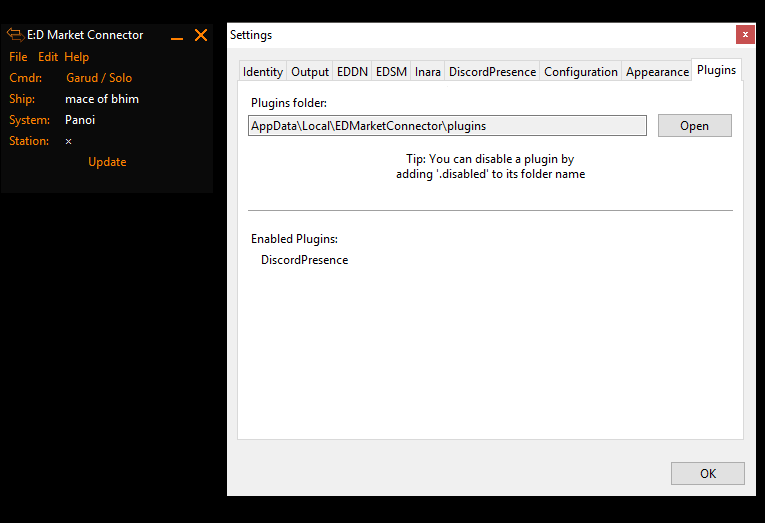Select DiscordPresence in Enabled Plugins list
The width and height of the screenshot is (765, 523).
coord(304,260)
